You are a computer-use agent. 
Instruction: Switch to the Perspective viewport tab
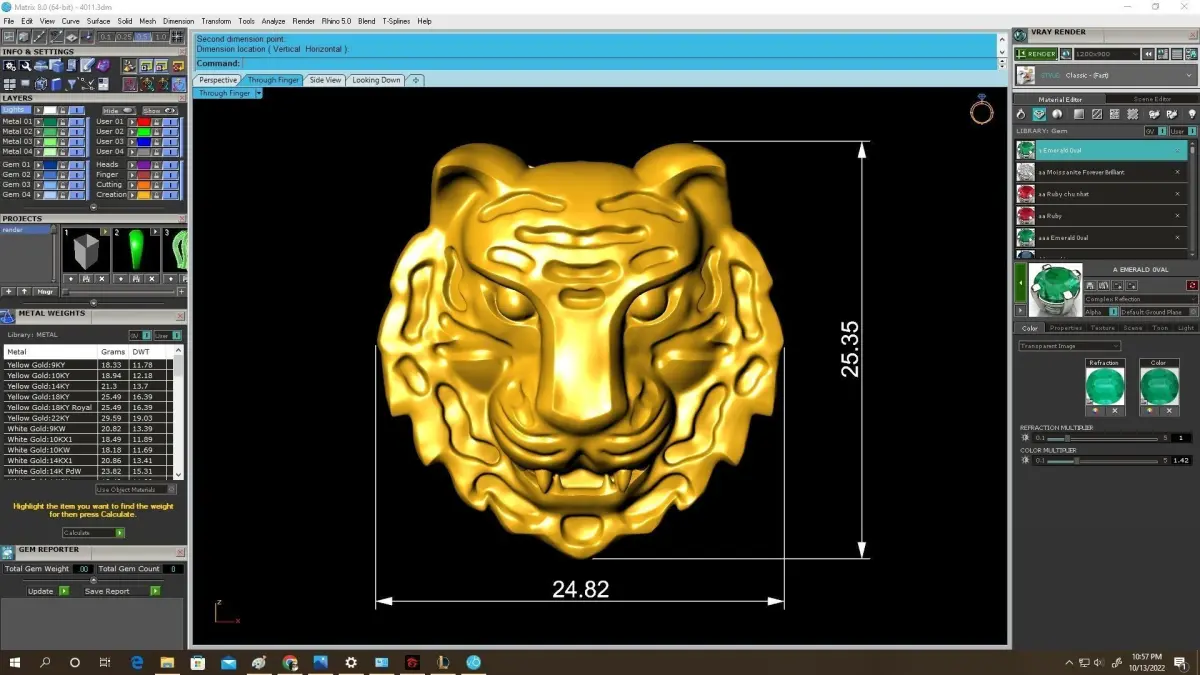pos(217,80)
